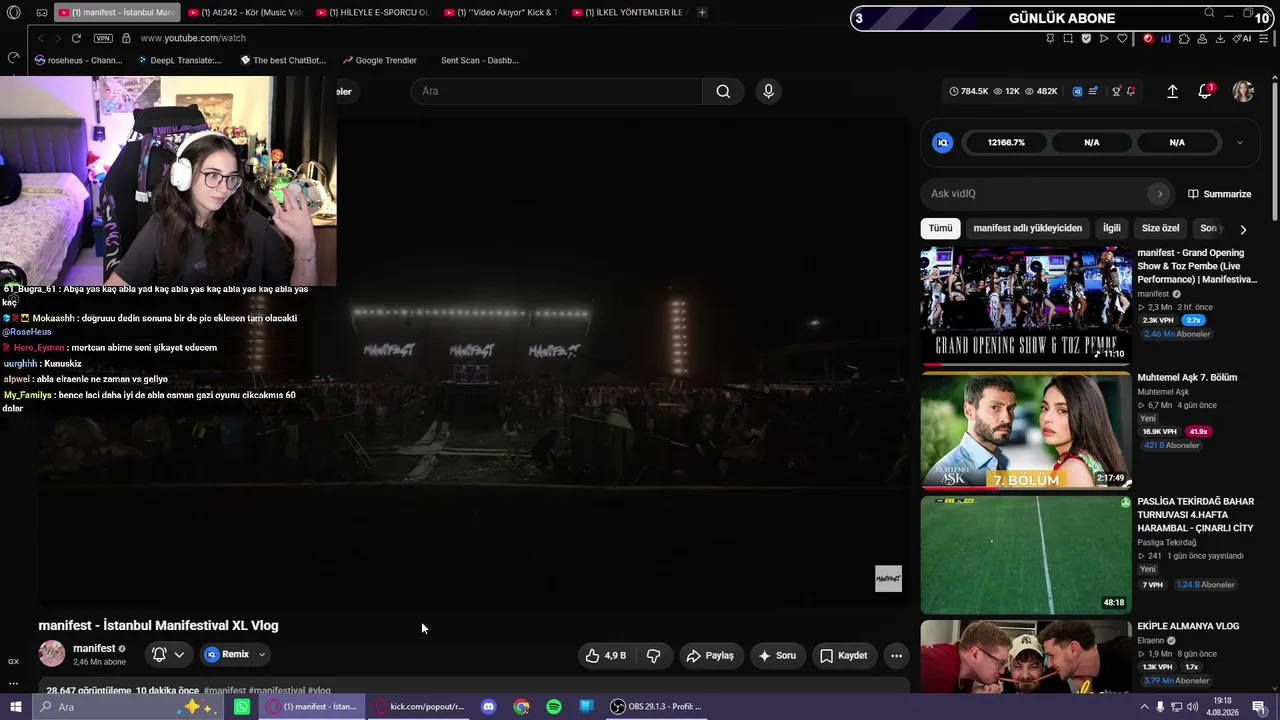1280x720 pixels.
Task: Expand the vidIQ stats panel chevron
Action: pyautogui.click(x=1240, y=142)
